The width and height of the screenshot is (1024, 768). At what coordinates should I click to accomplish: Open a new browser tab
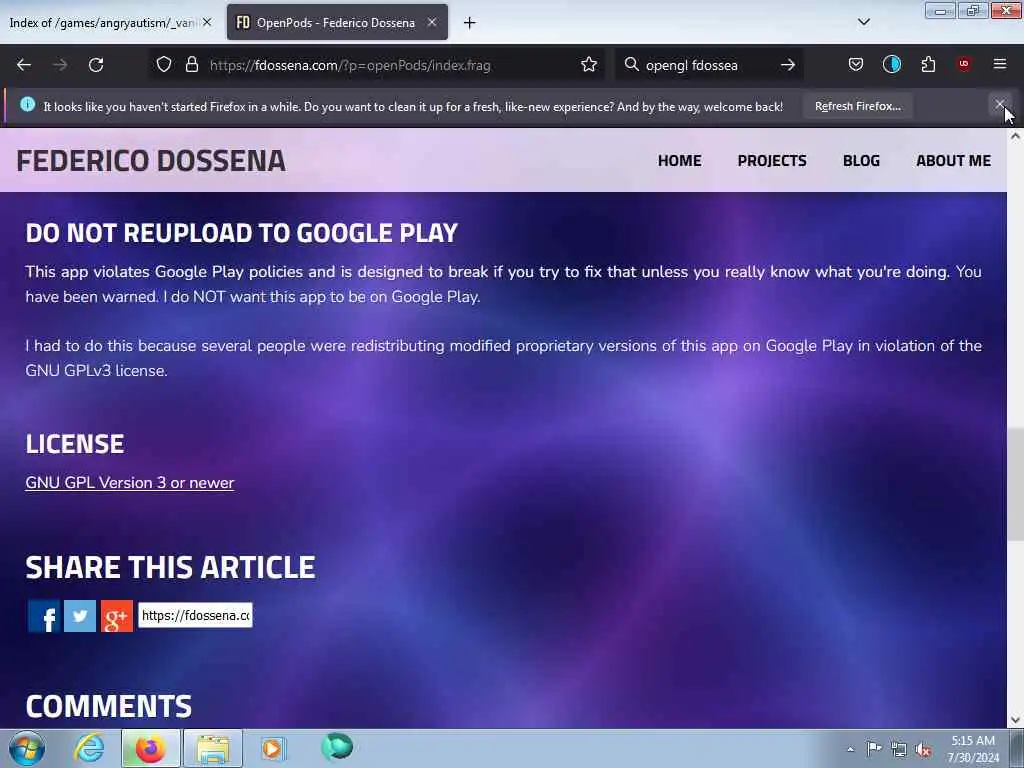pos(470,23)
